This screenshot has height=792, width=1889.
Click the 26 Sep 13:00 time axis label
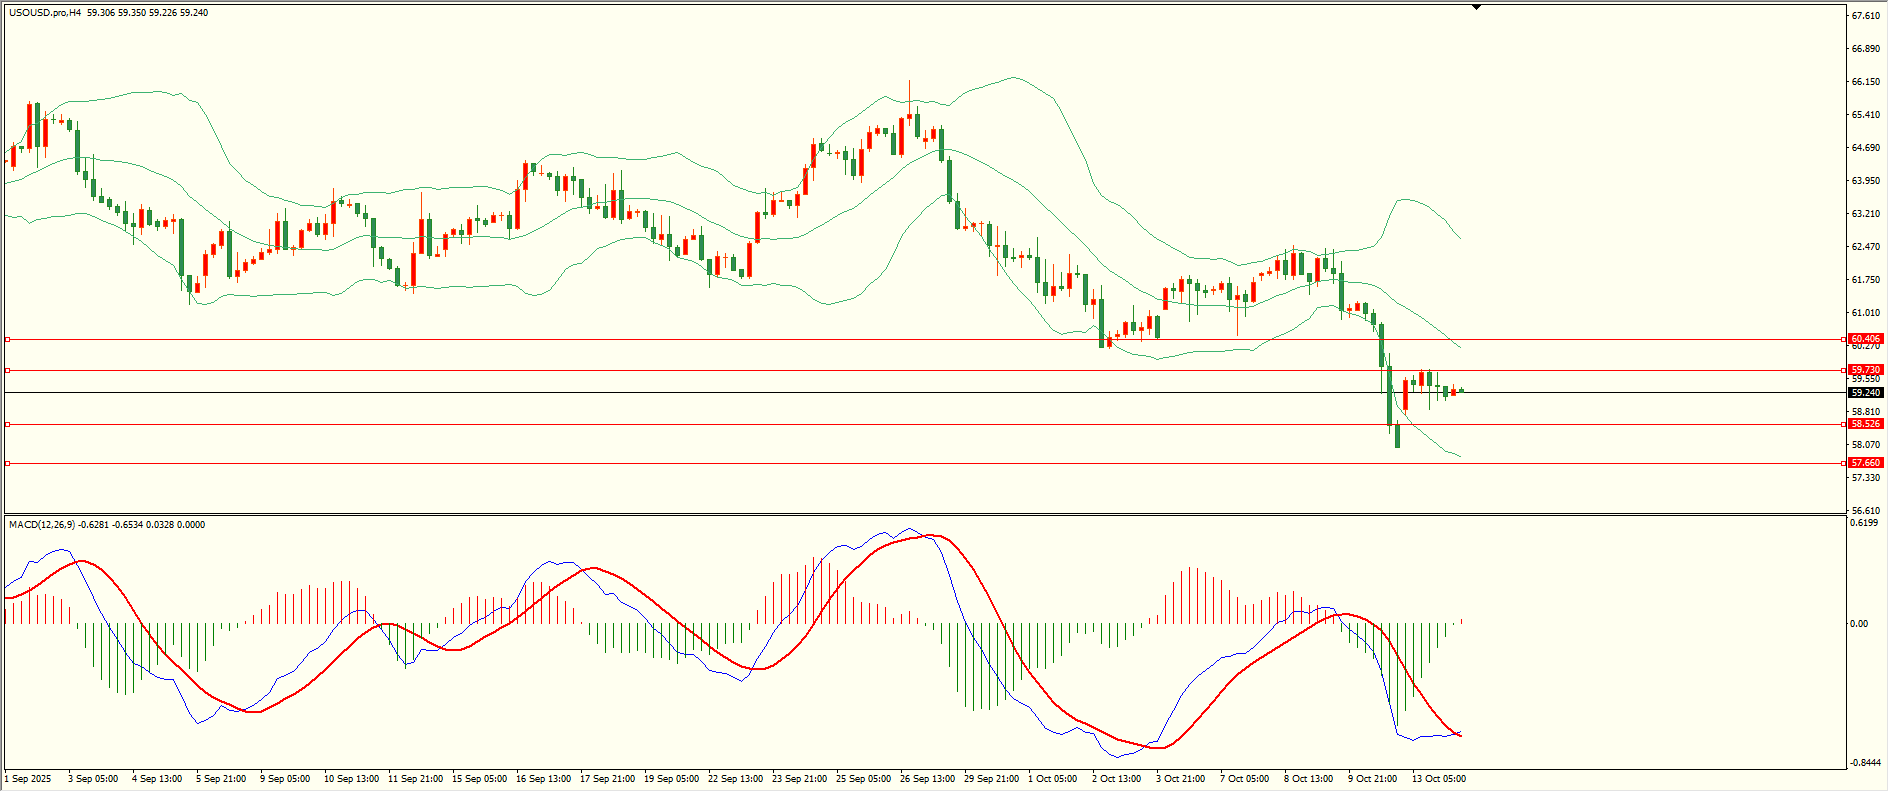[x=927, y=779]
